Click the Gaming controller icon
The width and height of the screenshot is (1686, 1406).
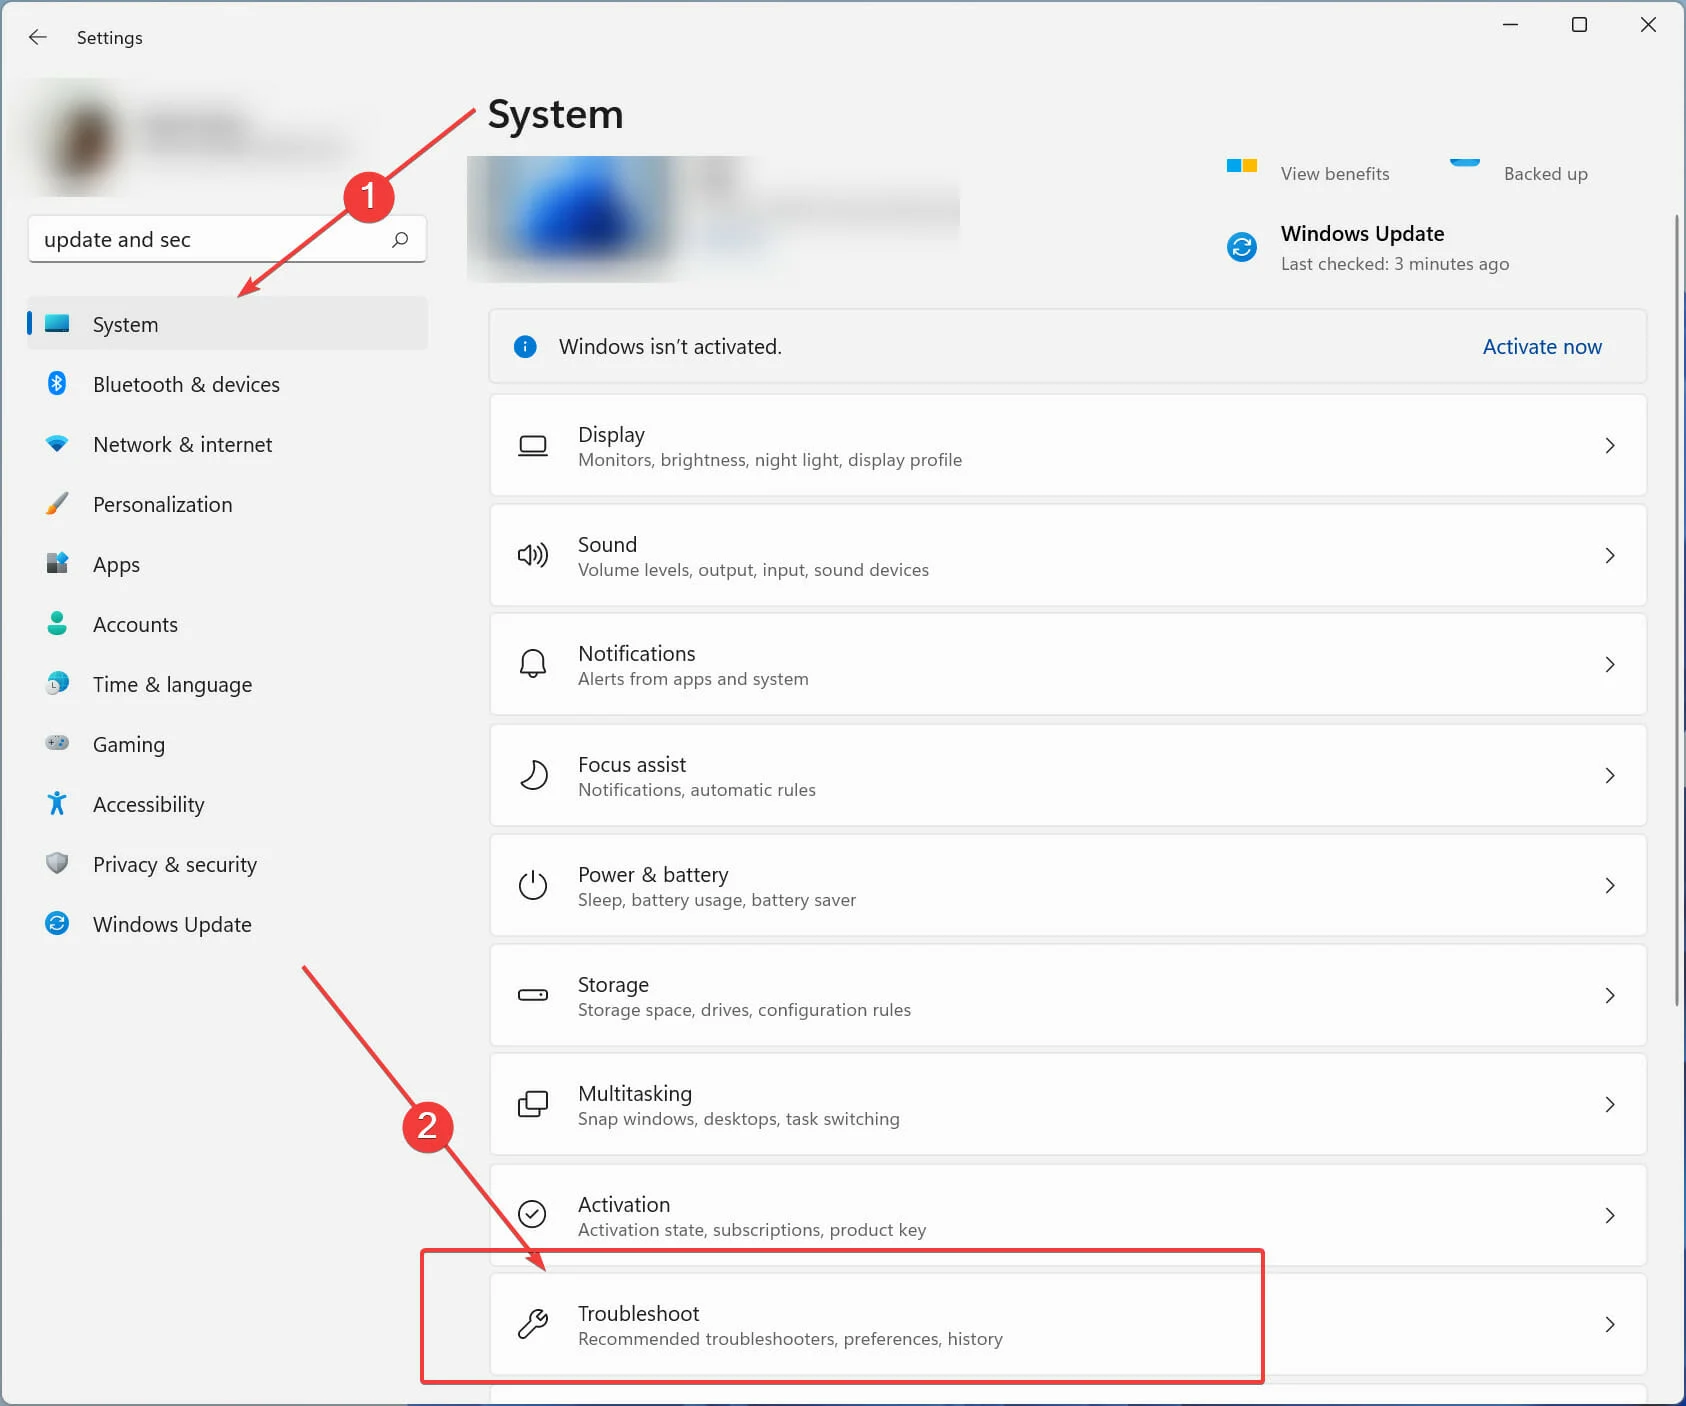[x=57, y=743]
